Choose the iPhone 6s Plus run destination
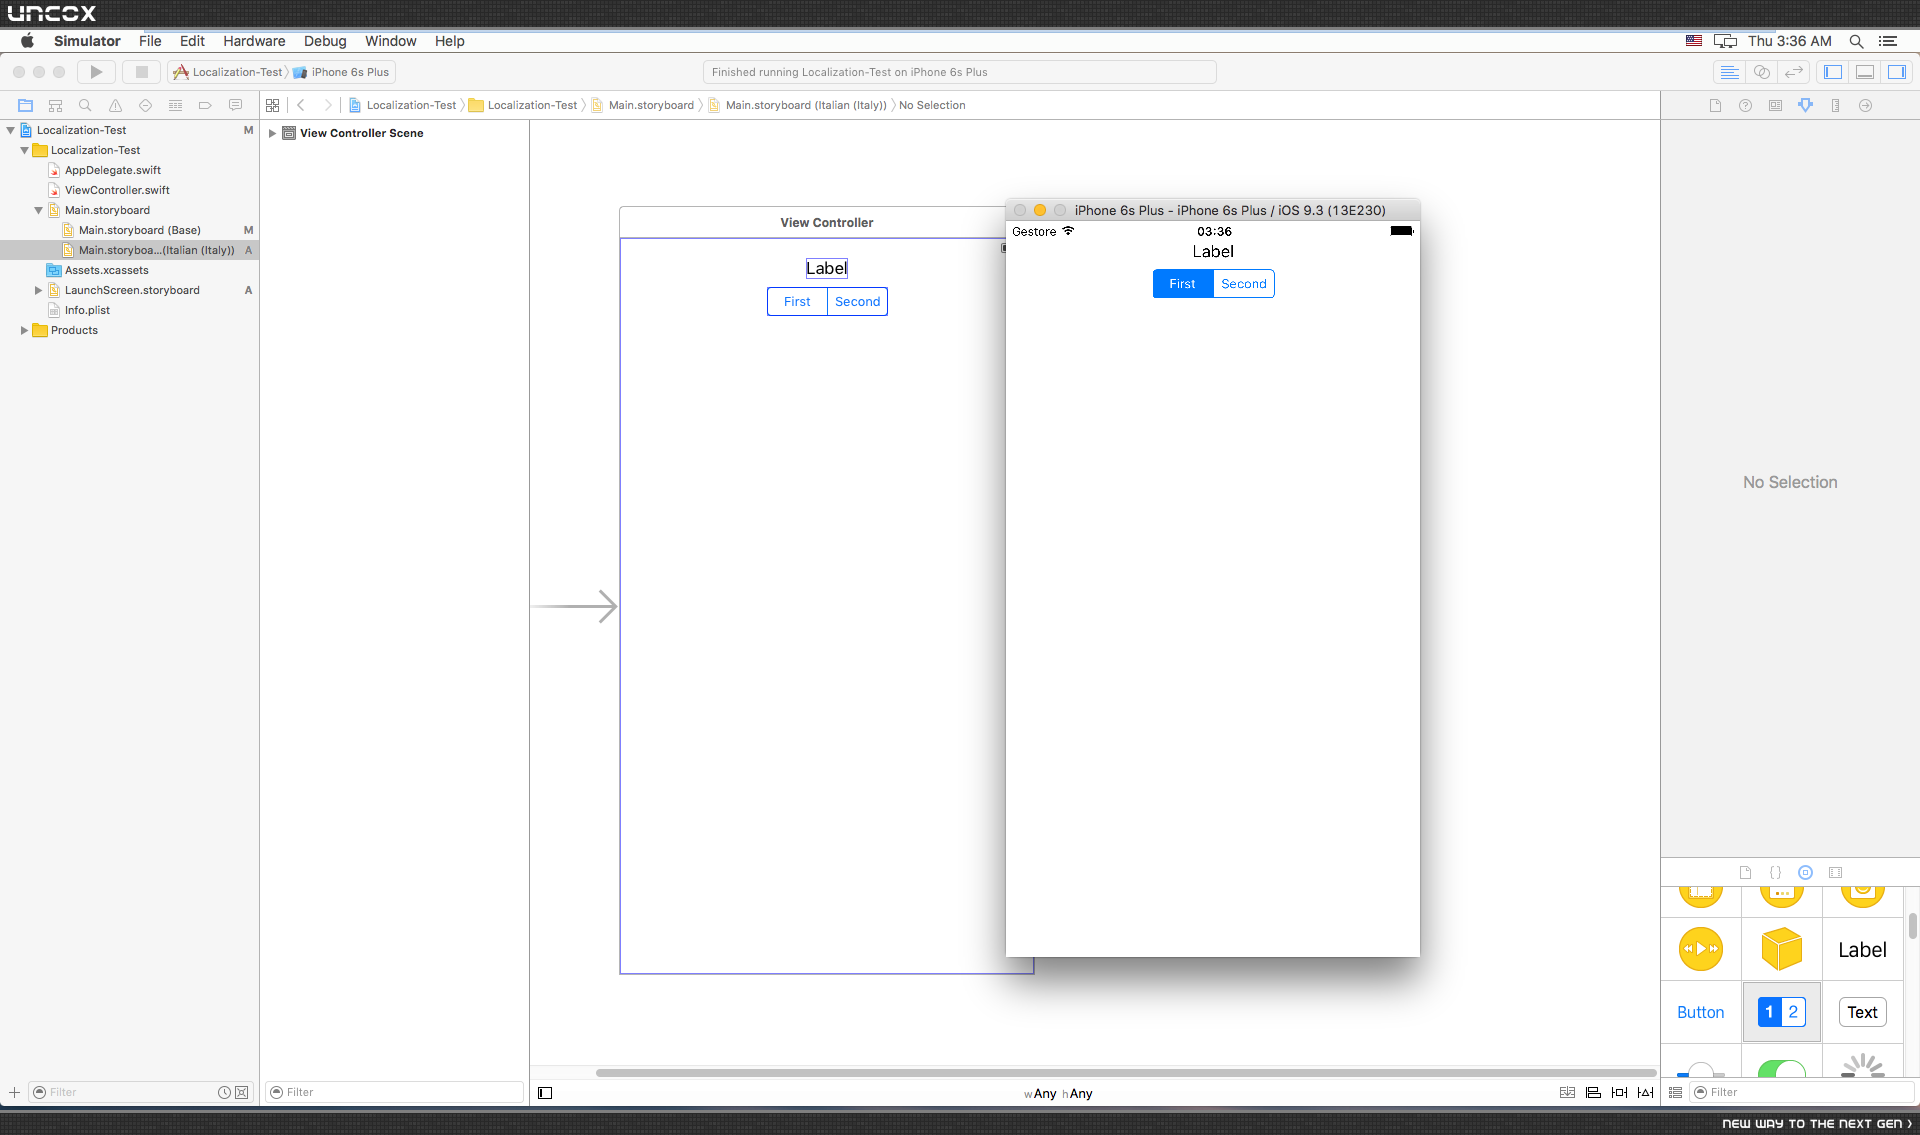1920x1135 pixels. click(x=342, y=72)
